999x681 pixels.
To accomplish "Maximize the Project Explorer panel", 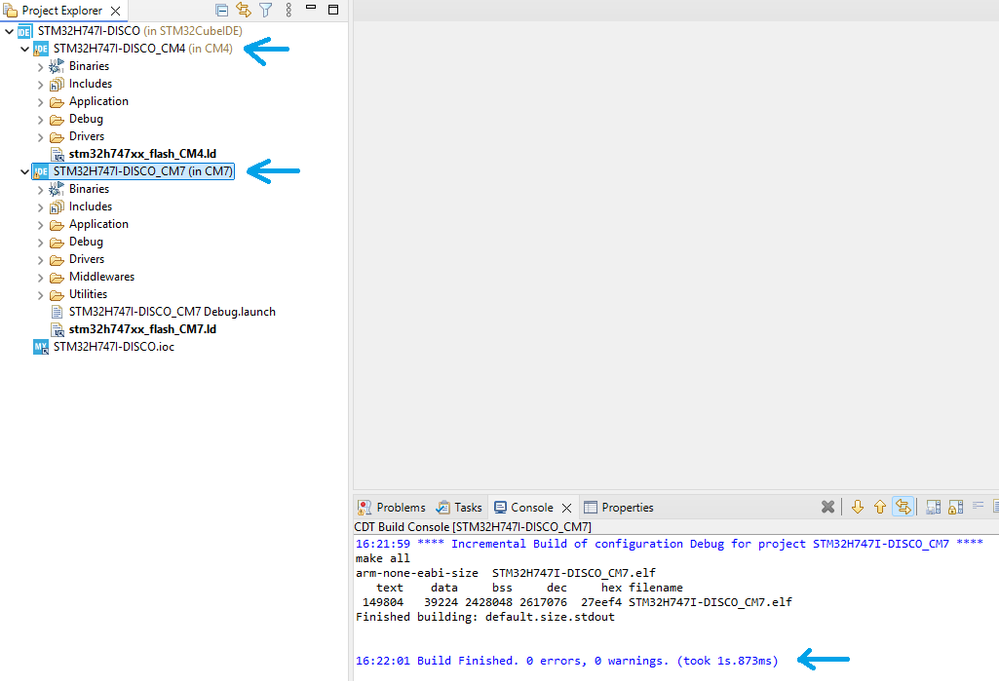I will coord(333,10).
